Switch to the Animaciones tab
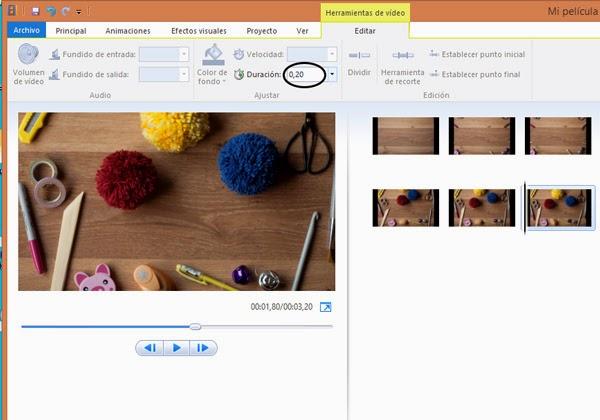 (127, 31)
